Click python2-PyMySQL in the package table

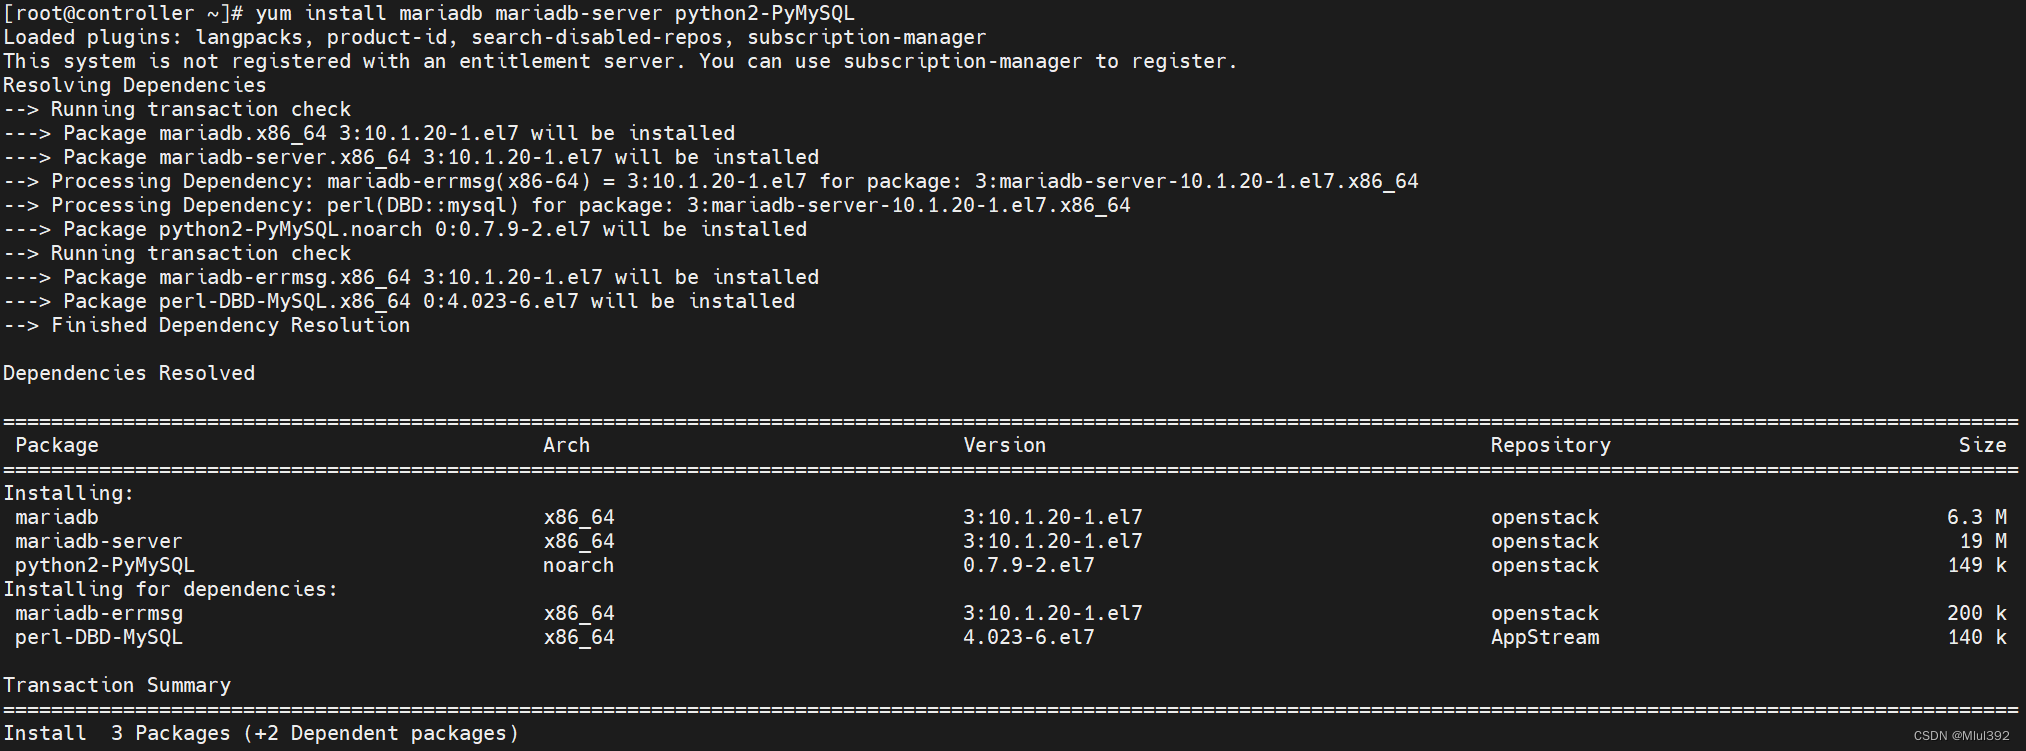tap(105, 565)
